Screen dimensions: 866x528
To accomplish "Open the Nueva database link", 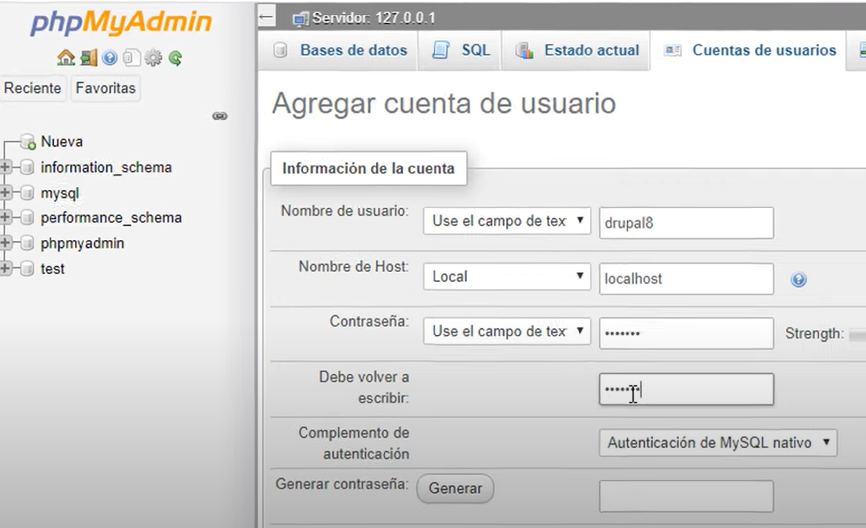I will [62, 142].
